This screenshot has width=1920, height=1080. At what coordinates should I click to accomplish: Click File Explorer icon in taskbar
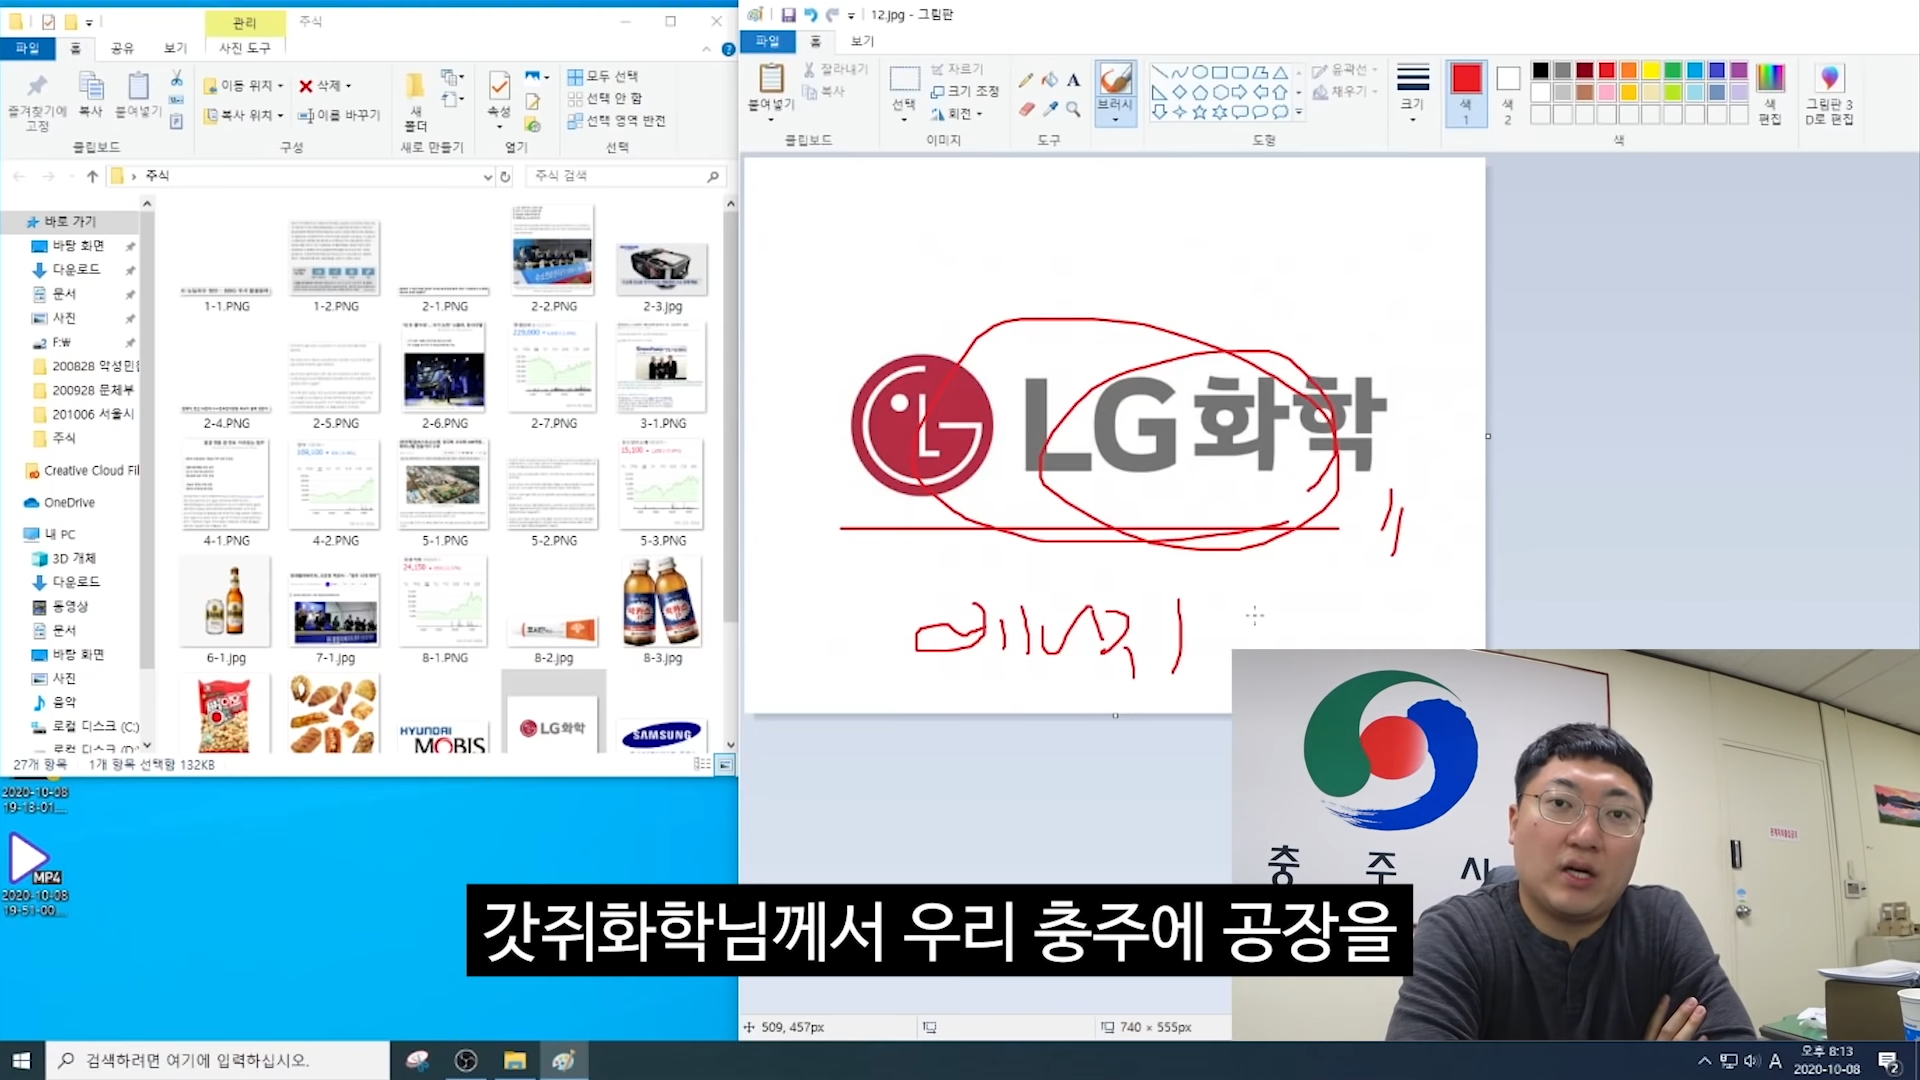tap(514, 1060)
